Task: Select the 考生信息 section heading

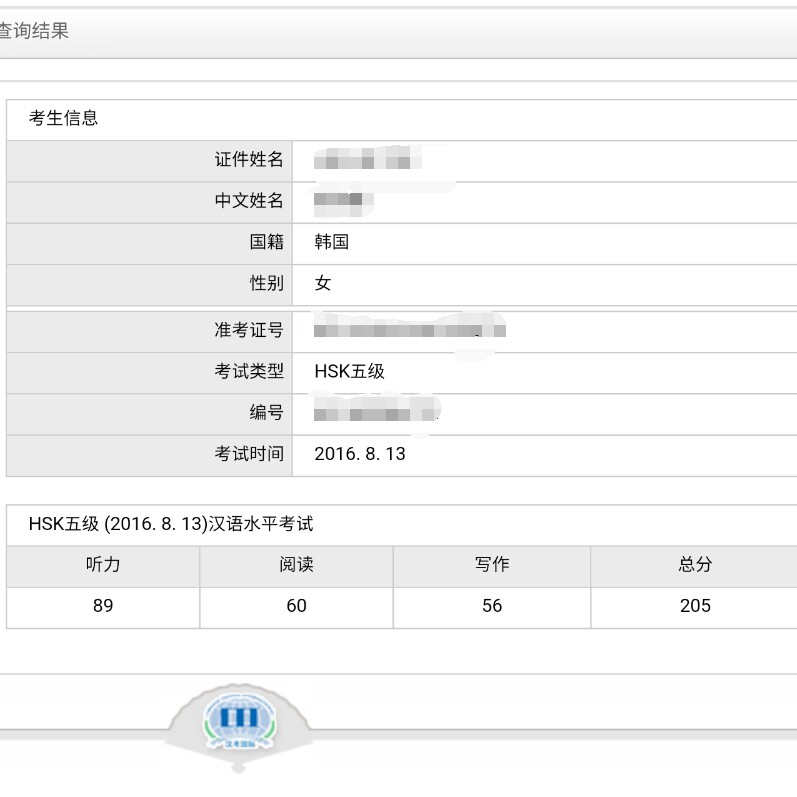Action: 64,118
